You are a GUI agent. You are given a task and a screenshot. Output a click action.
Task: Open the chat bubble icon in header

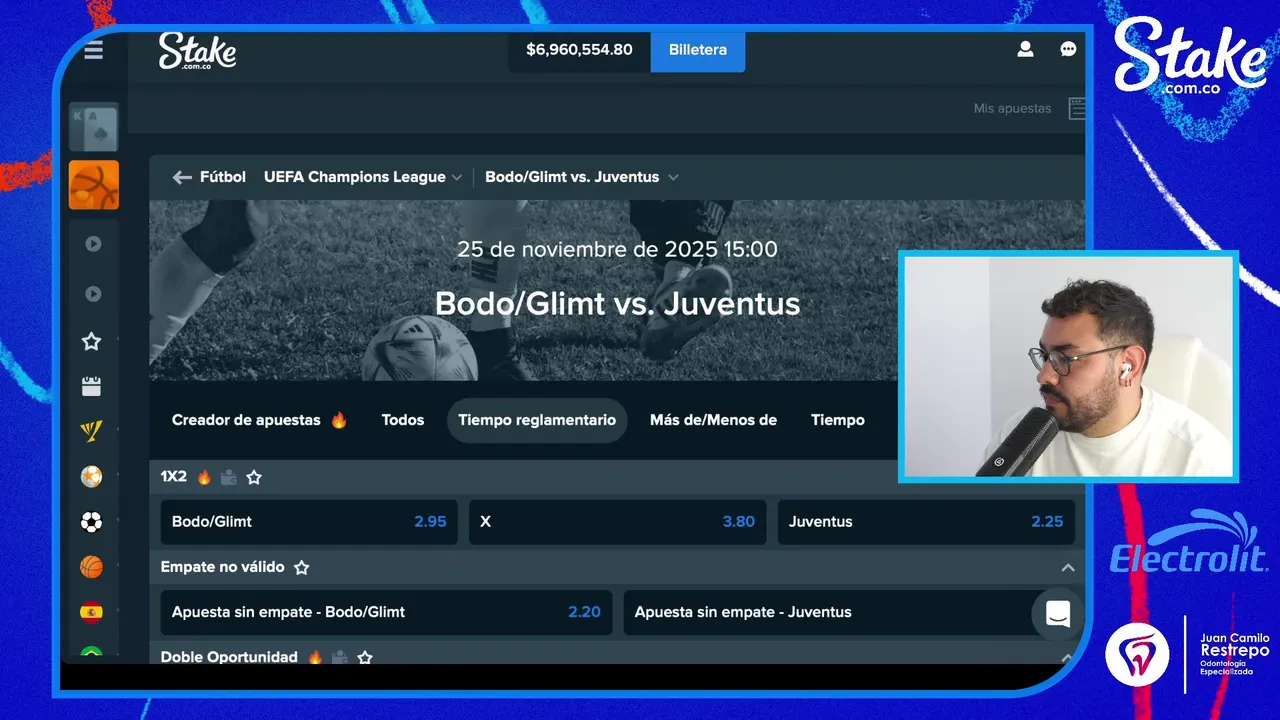click(1068, 49)
